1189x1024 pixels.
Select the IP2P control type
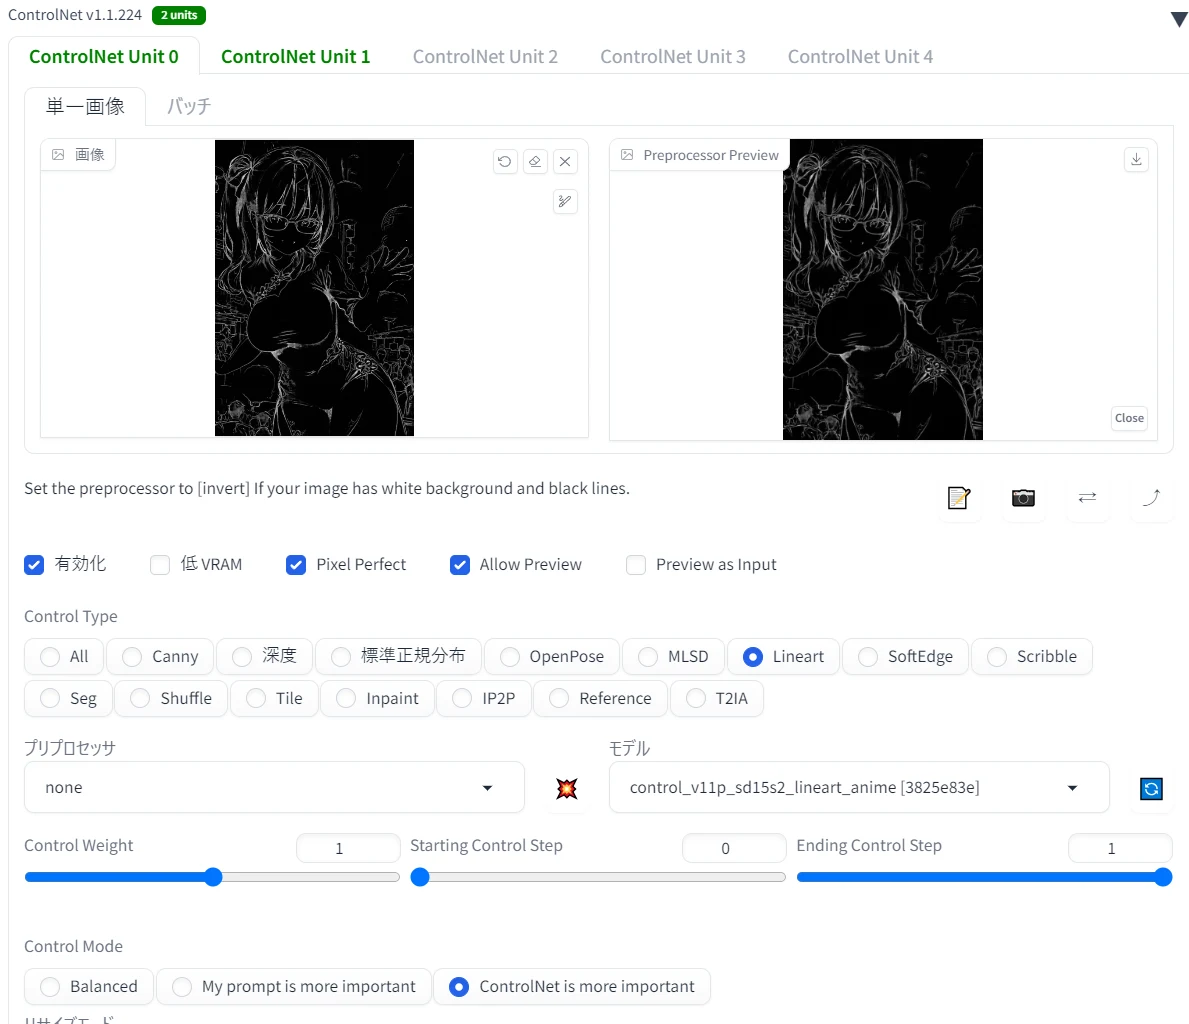[x=484, y=699]
